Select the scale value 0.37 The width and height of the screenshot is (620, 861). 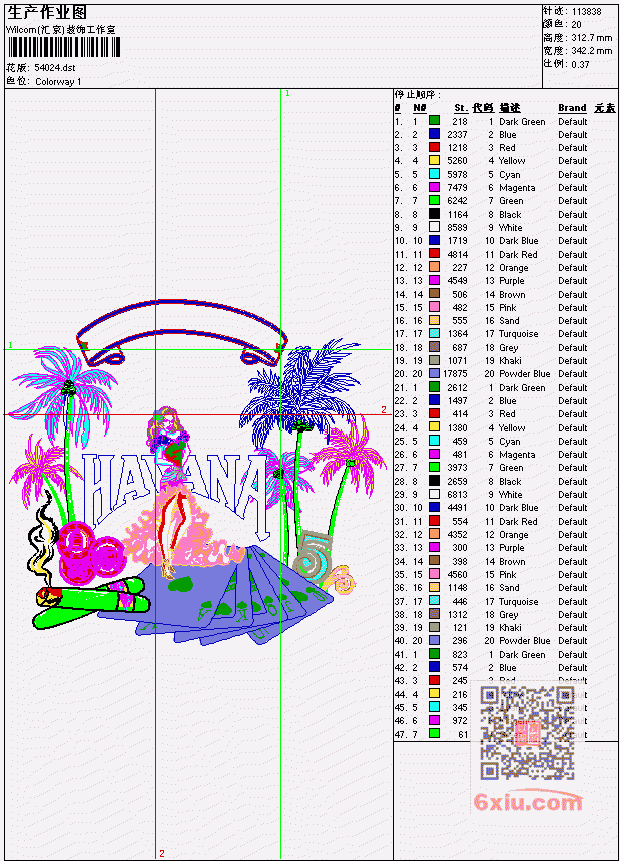(580, 64)
